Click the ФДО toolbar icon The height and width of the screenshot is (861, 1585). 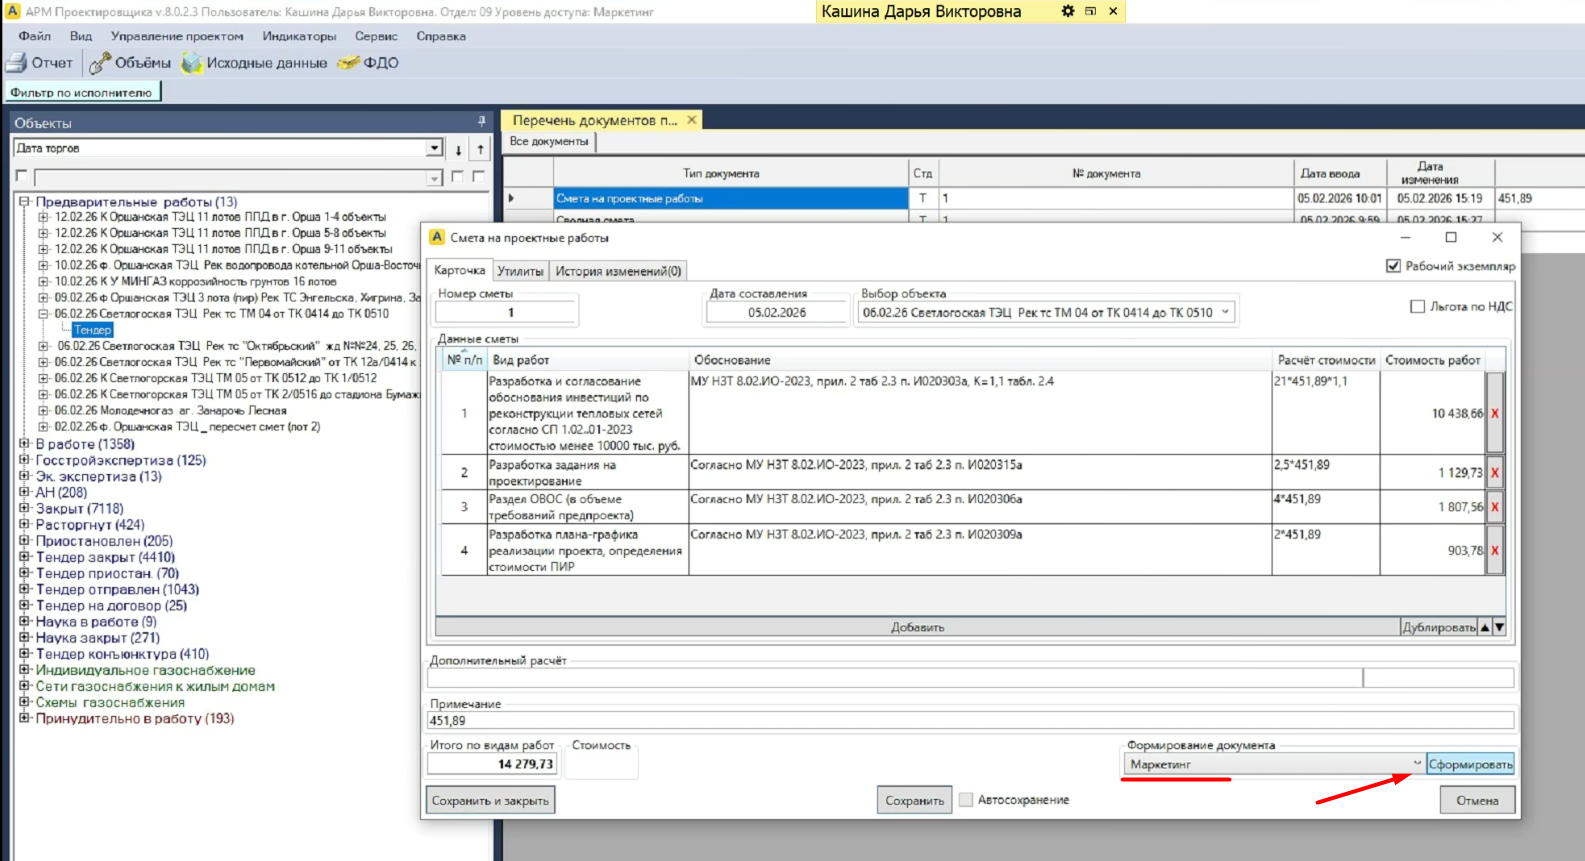point(348,63)
